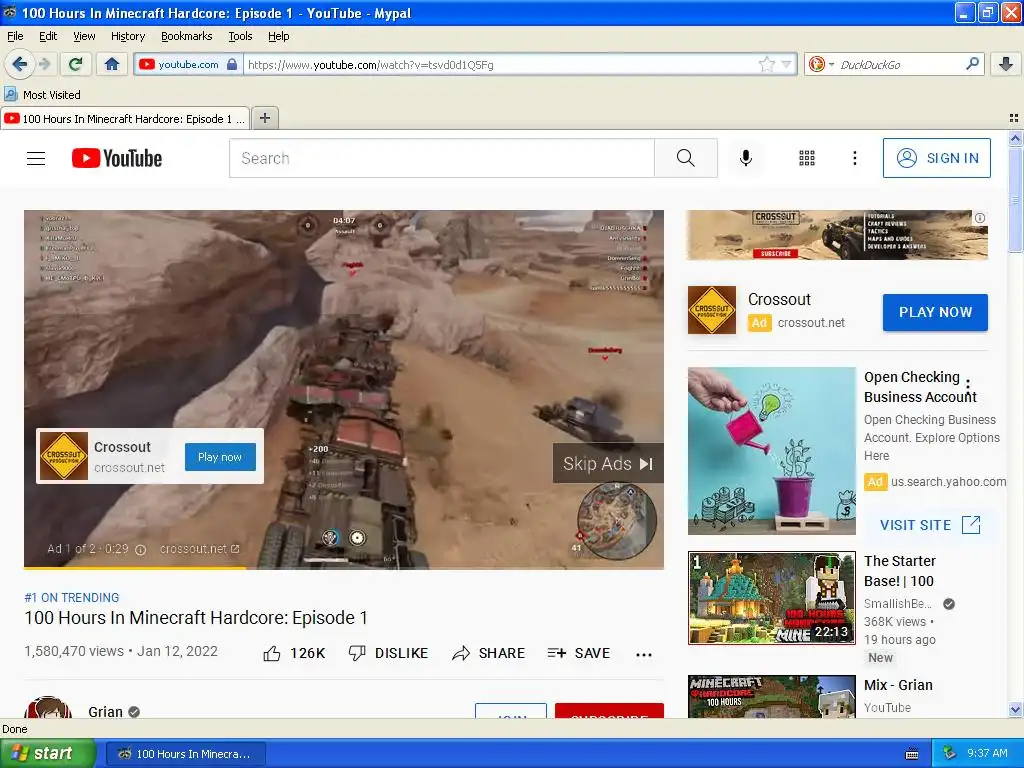
Task: Open a new tab with the plus button
Action: pyautogui.click(x=264, y=118)
